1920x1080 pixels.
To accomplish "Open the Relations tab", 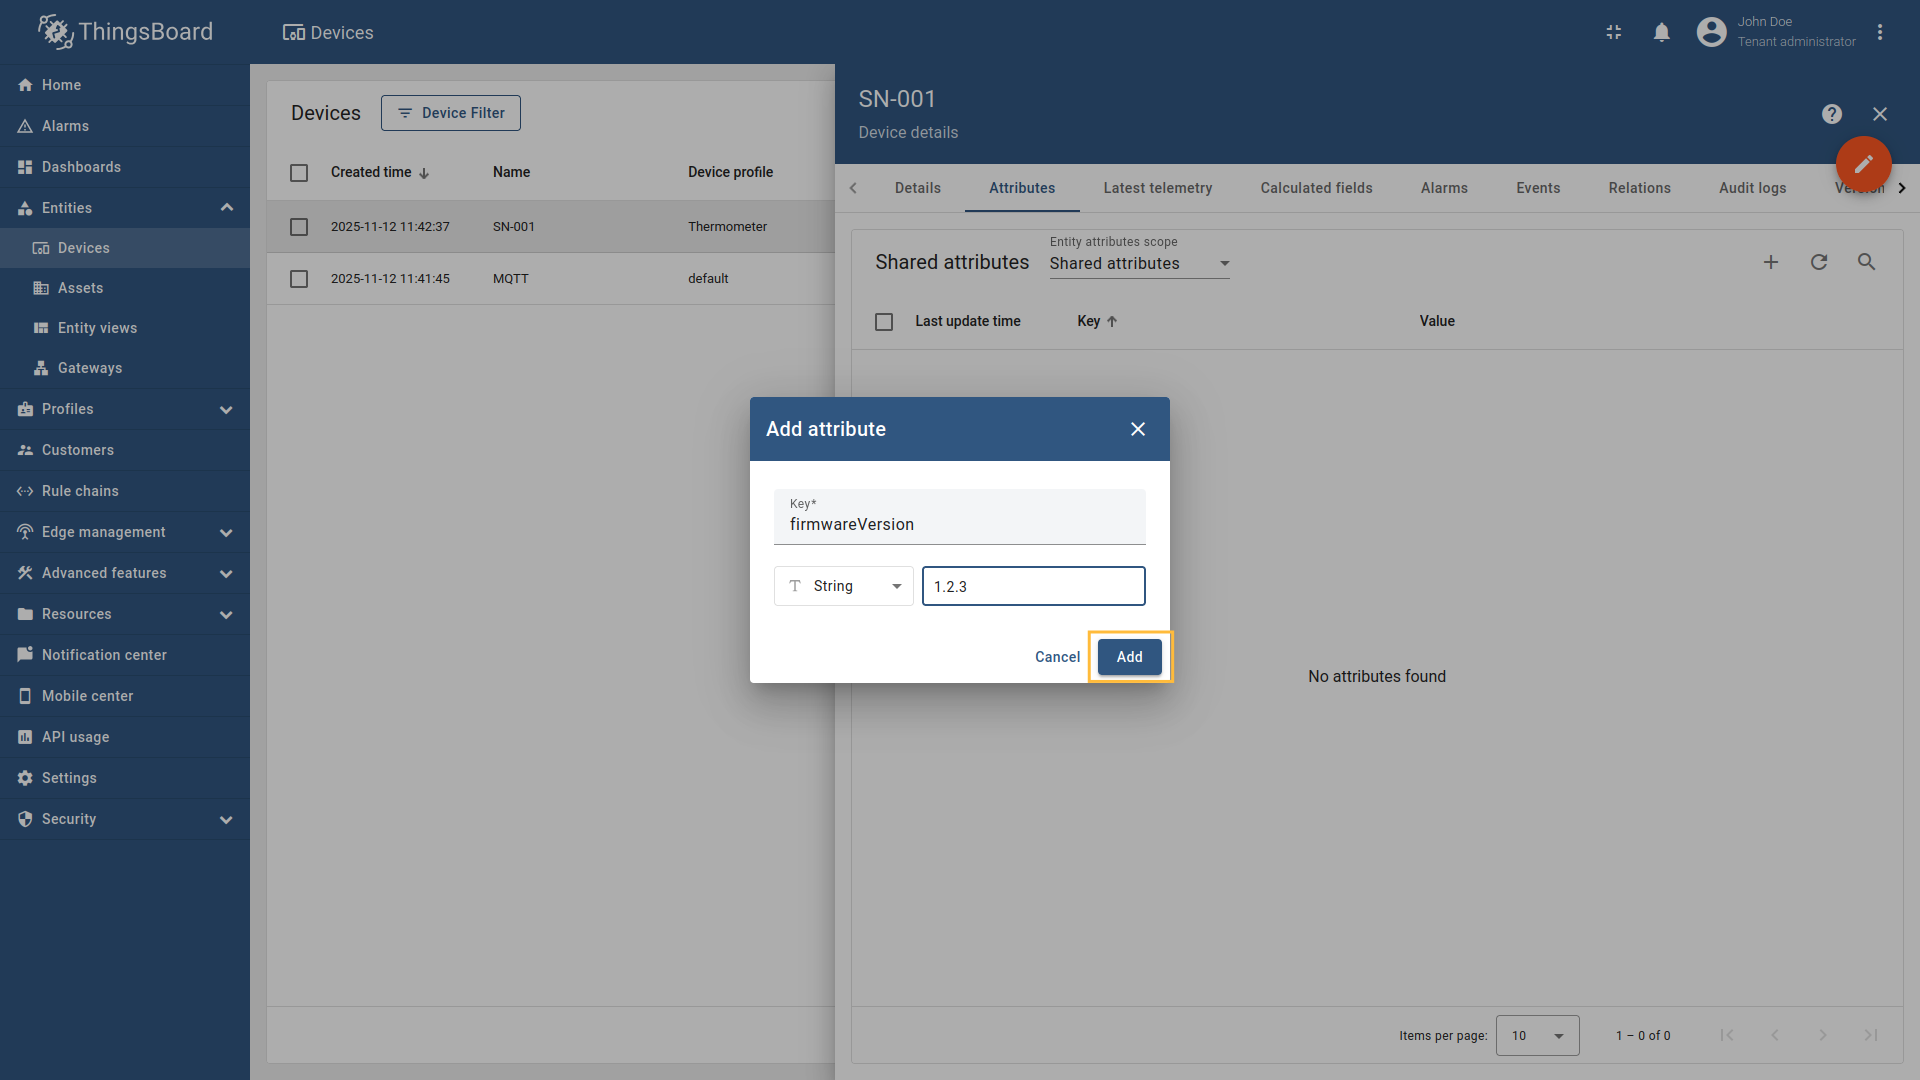I will pyautogui.click(x=1639, y=188).
